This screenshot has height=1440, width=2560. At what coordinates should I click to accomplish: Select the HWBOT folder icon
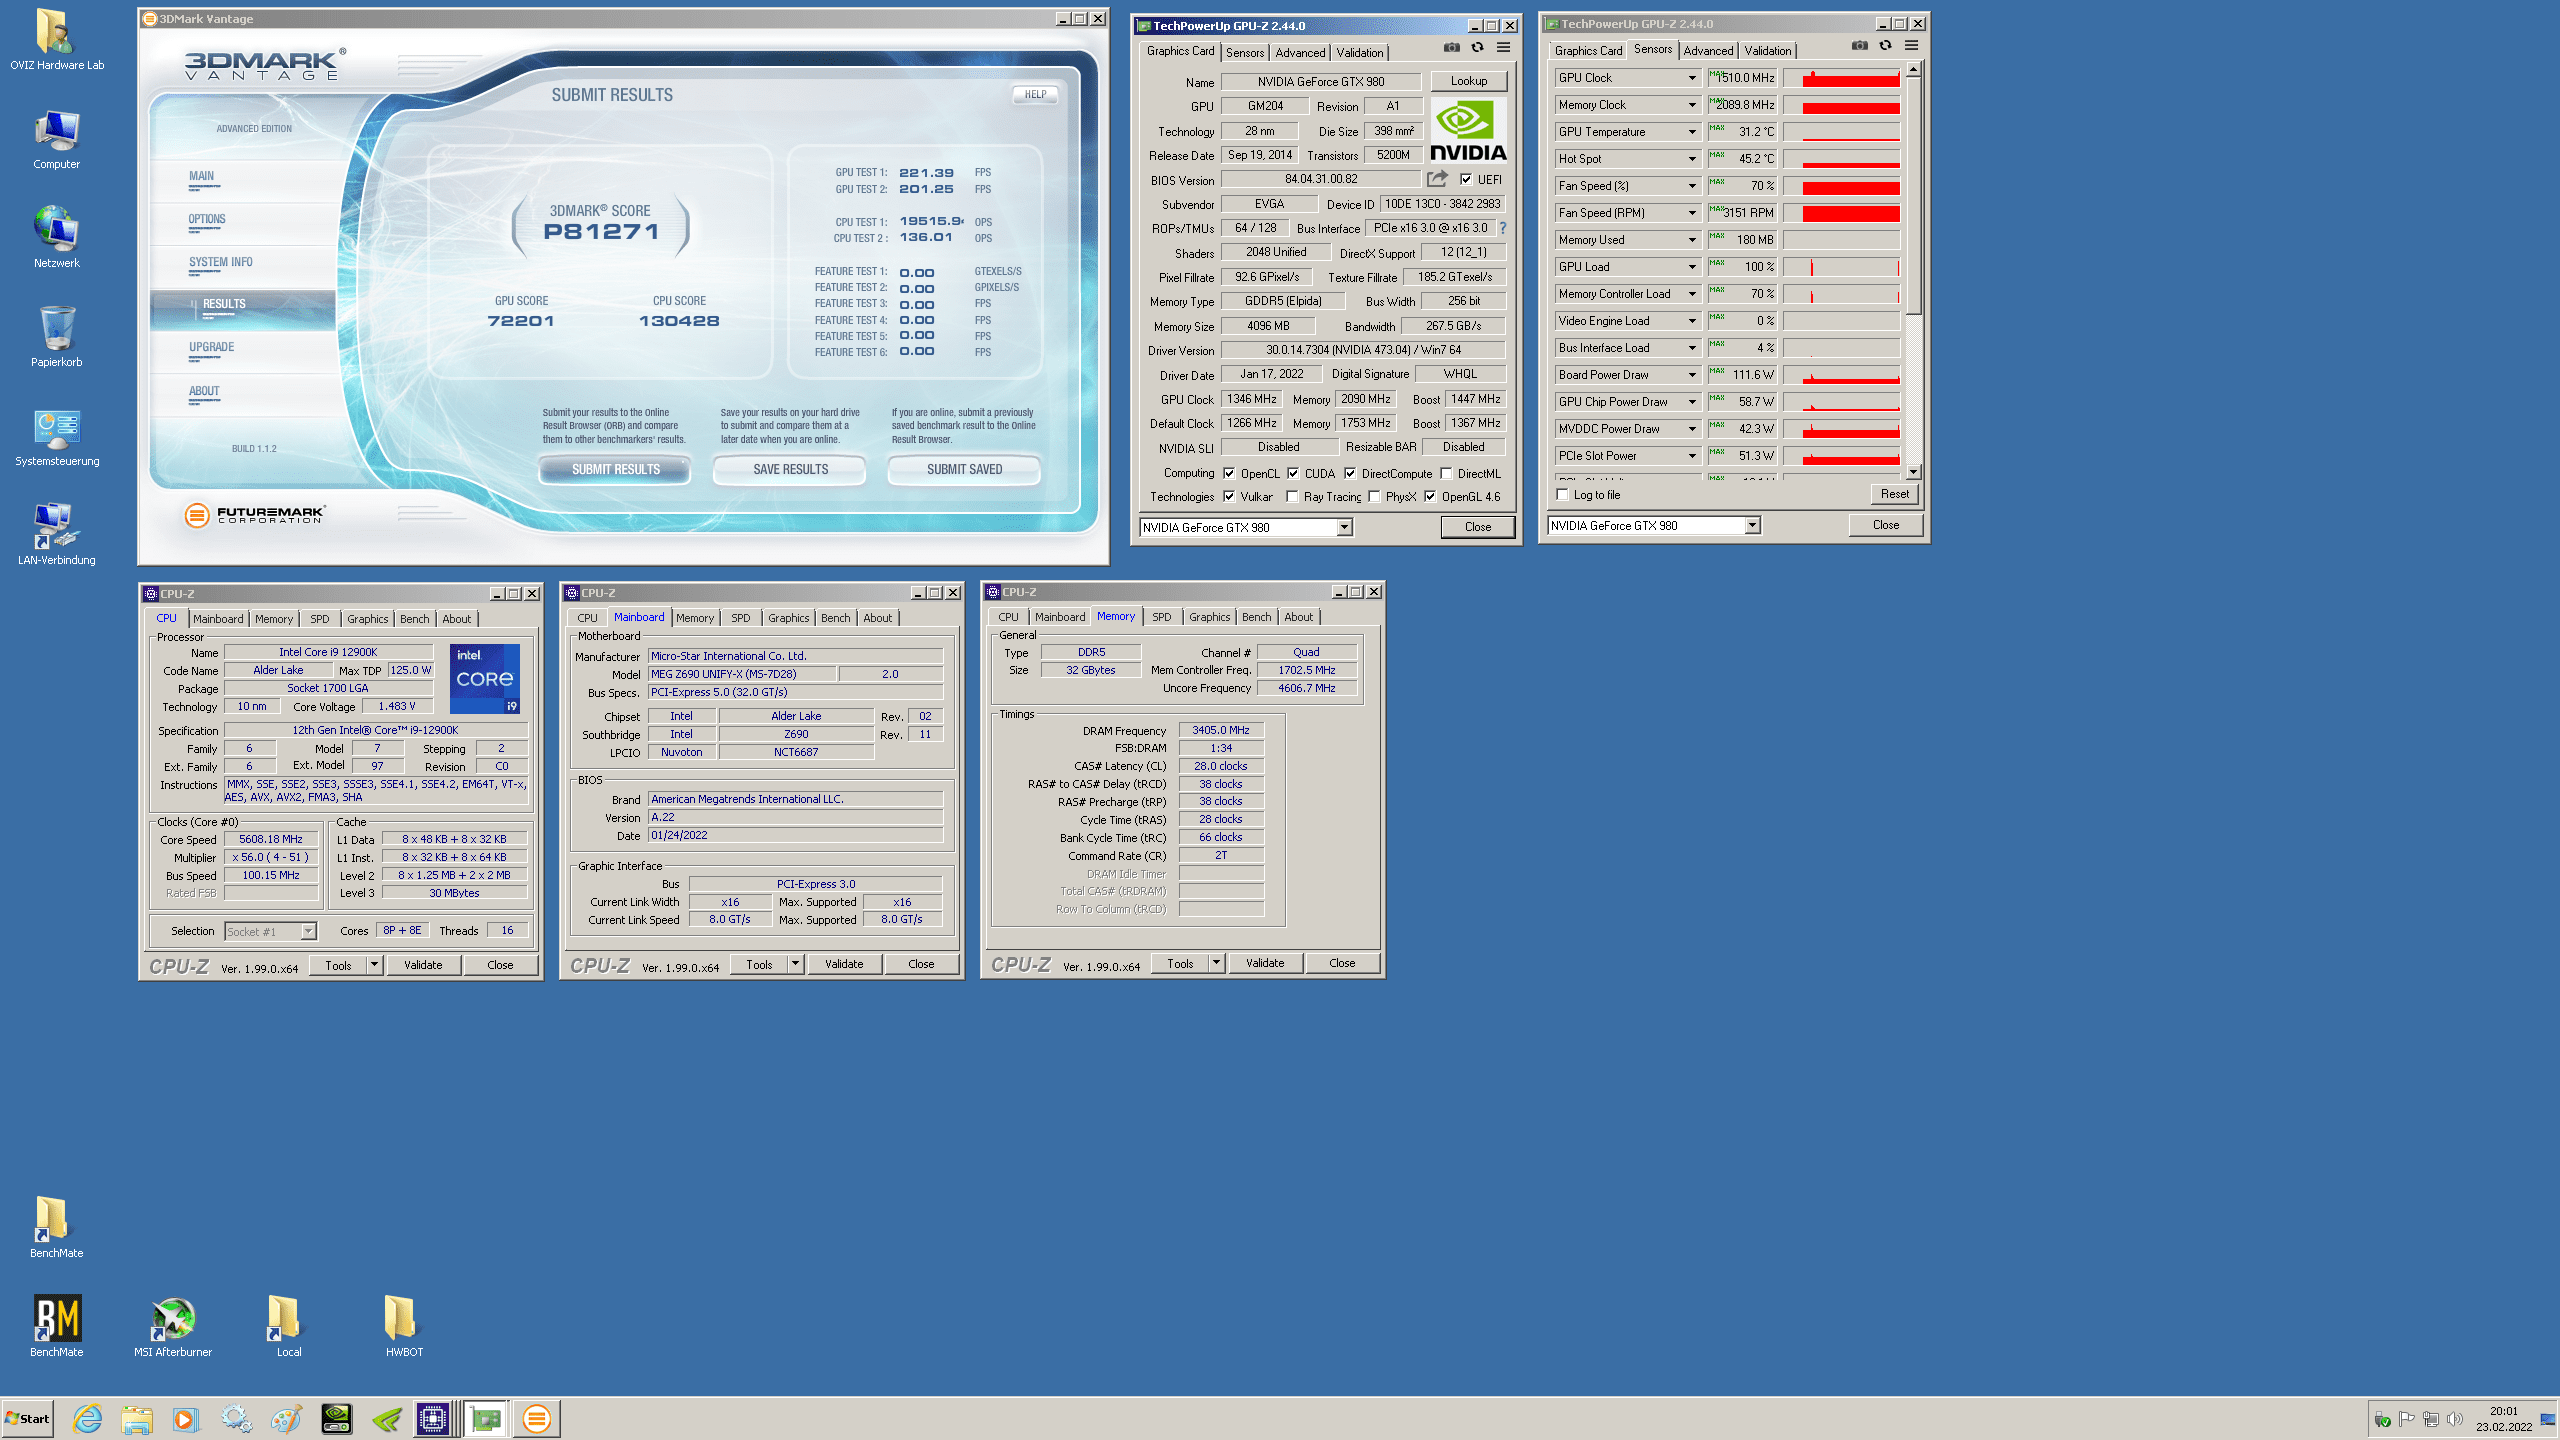pyautogui.click(x=404, y=1327)
